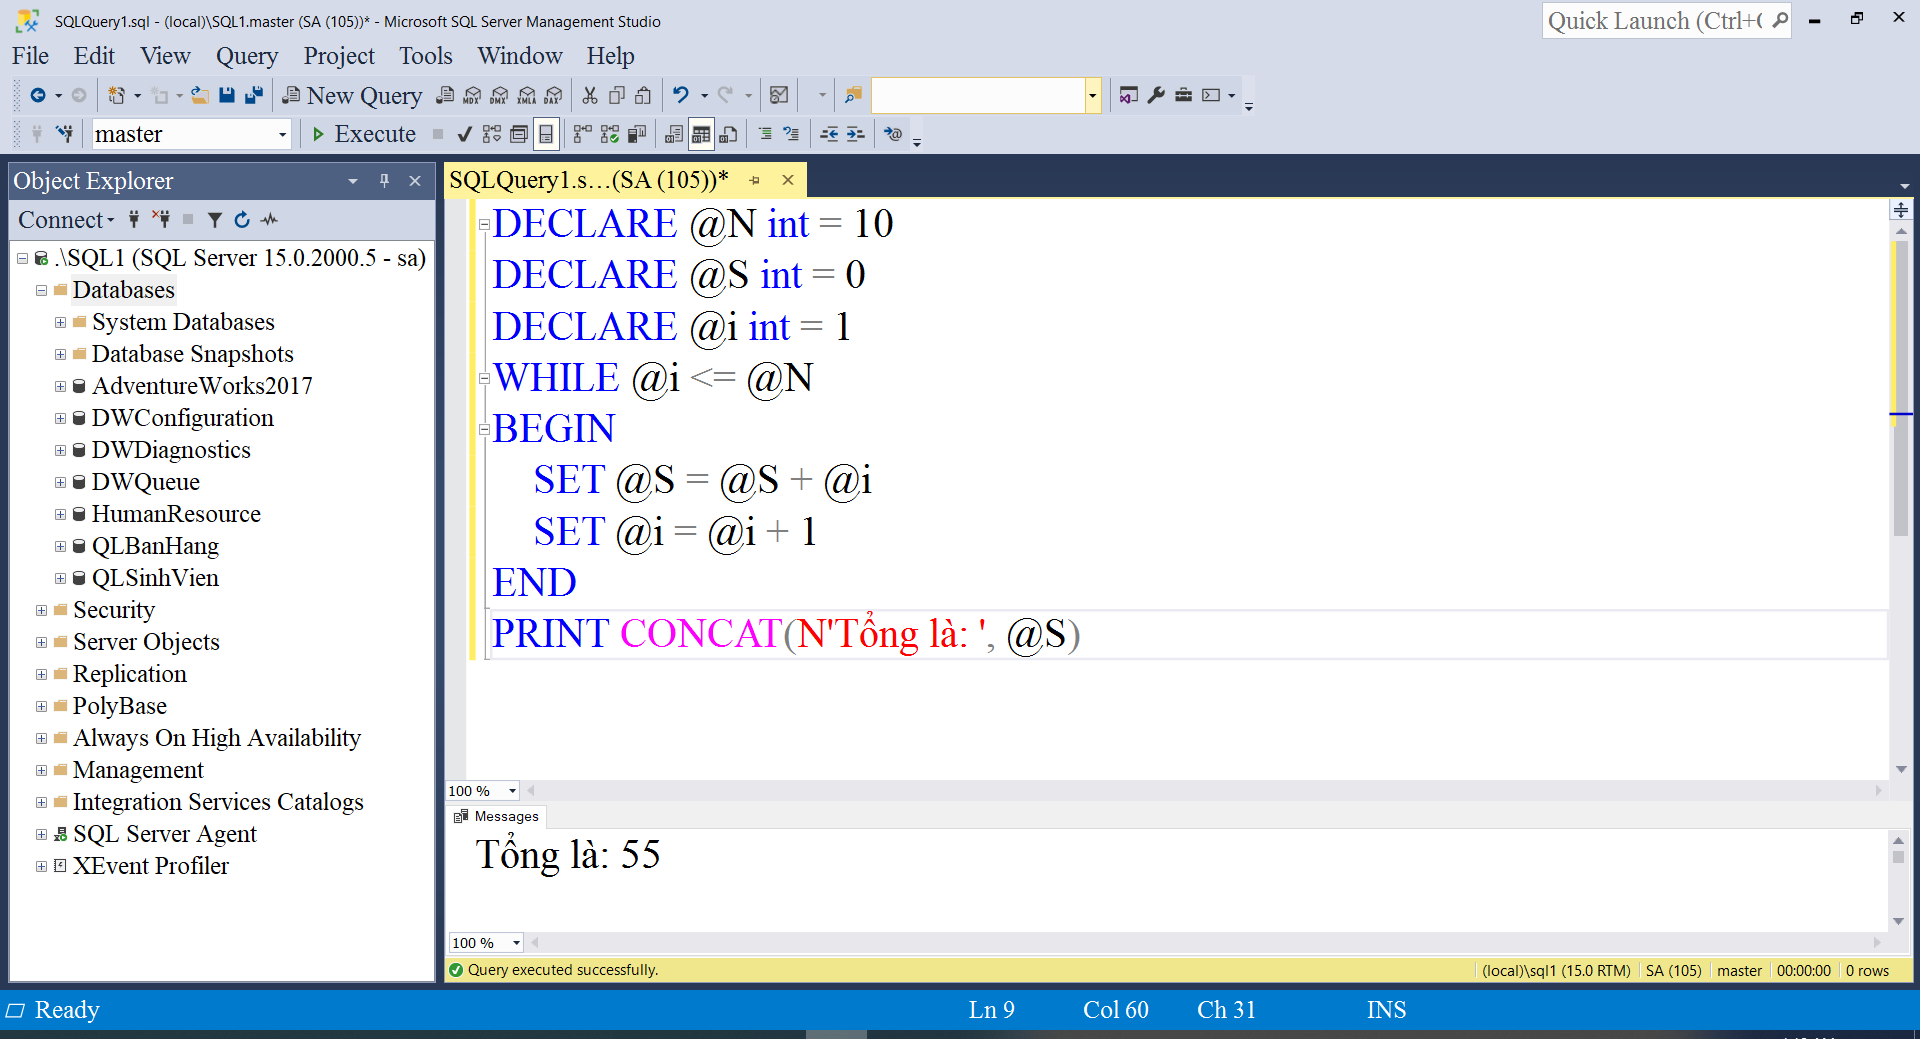
Task: Open the Activity Monitor icon in Object Explorer
Action: [x=269, y=220]
